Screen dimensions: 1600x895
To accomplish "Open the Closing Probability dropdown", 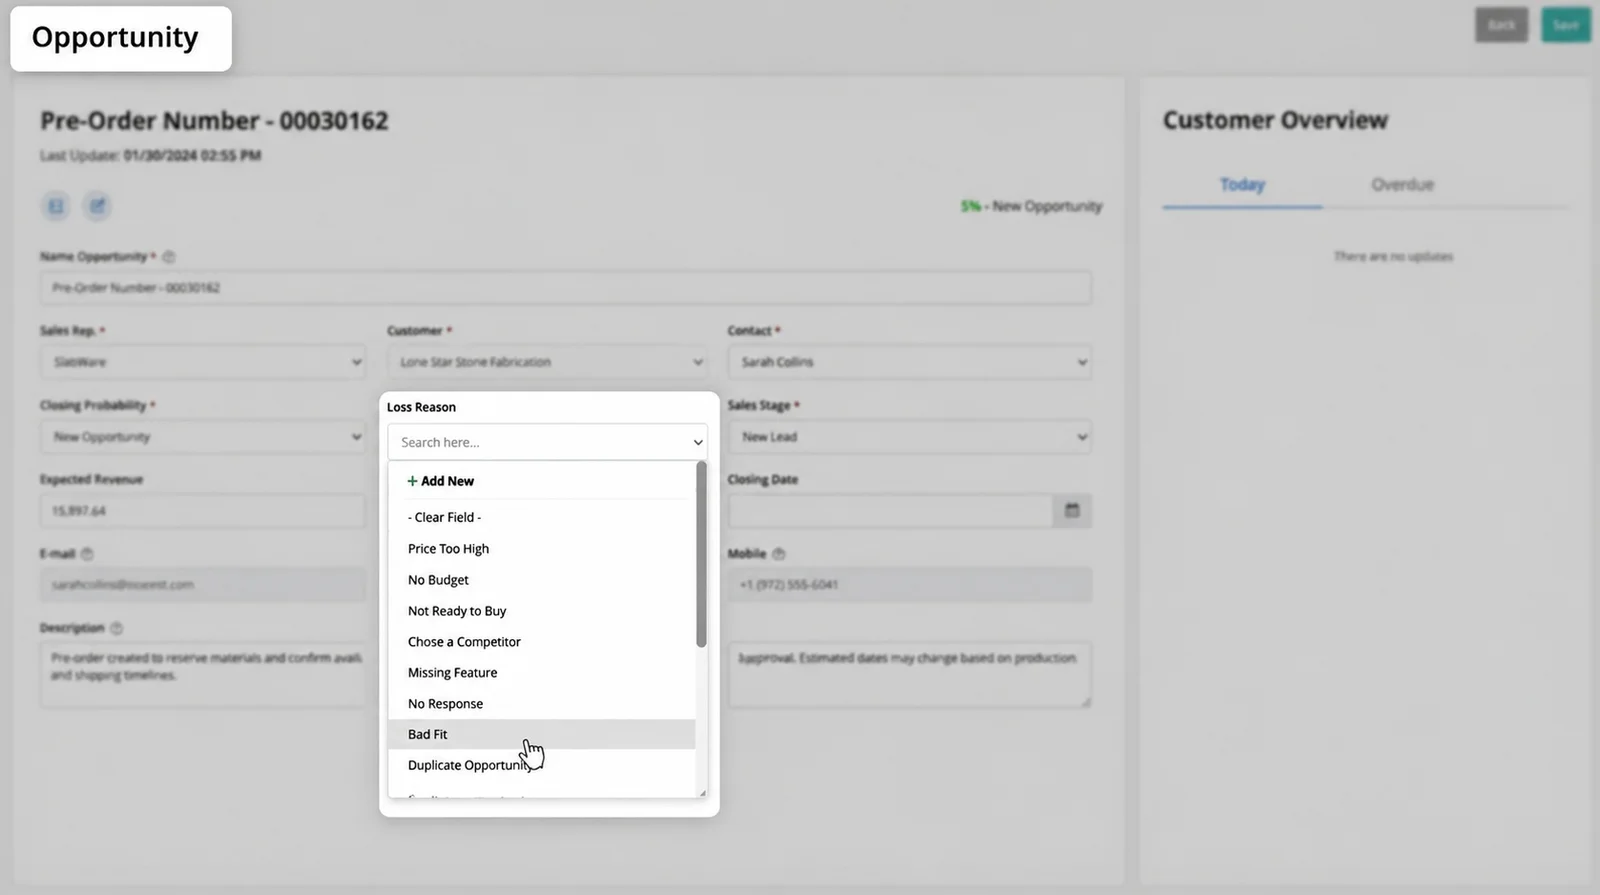I will coord(202,437).
